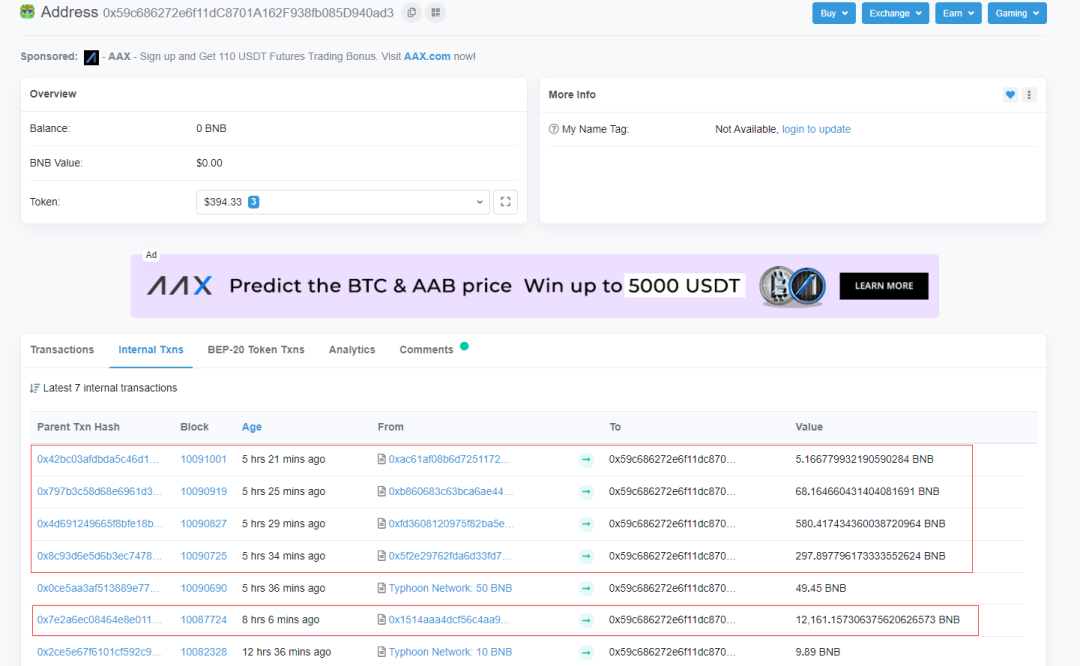Click the My Name Tag help icon
Screen dimensions: 1080x666
[x=553, y=129]
